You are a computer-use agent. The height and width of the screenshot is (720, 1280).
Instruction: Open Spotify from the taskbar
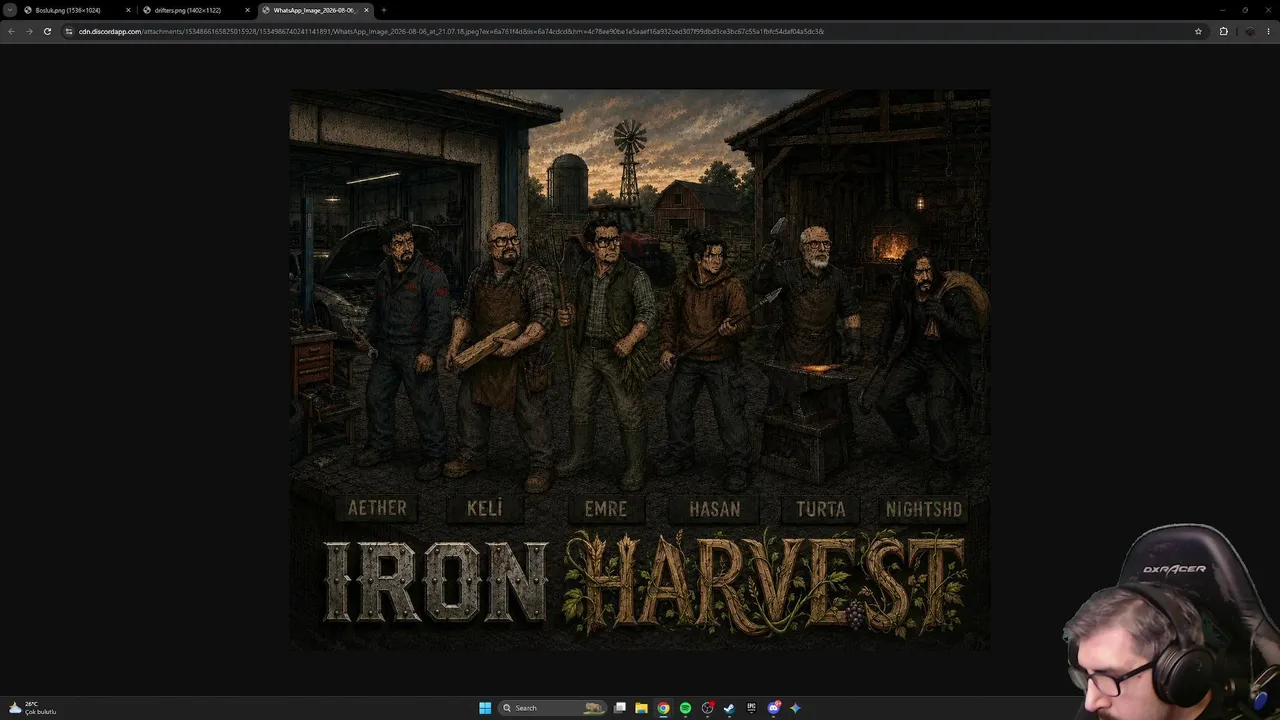click(685, 708)
